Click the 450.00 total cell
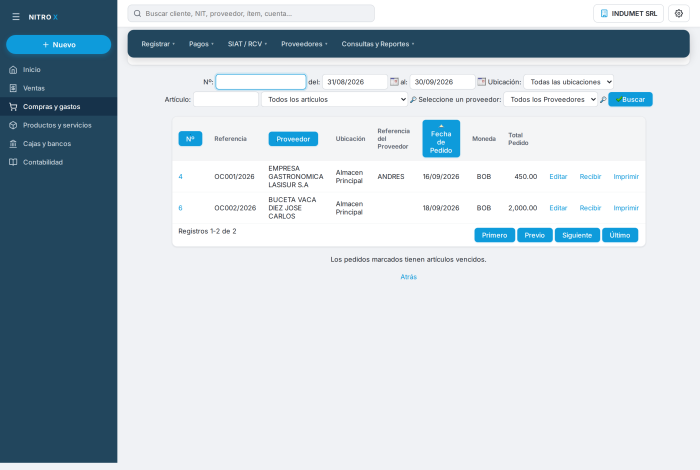700x470 pixels. coord(525,177)
